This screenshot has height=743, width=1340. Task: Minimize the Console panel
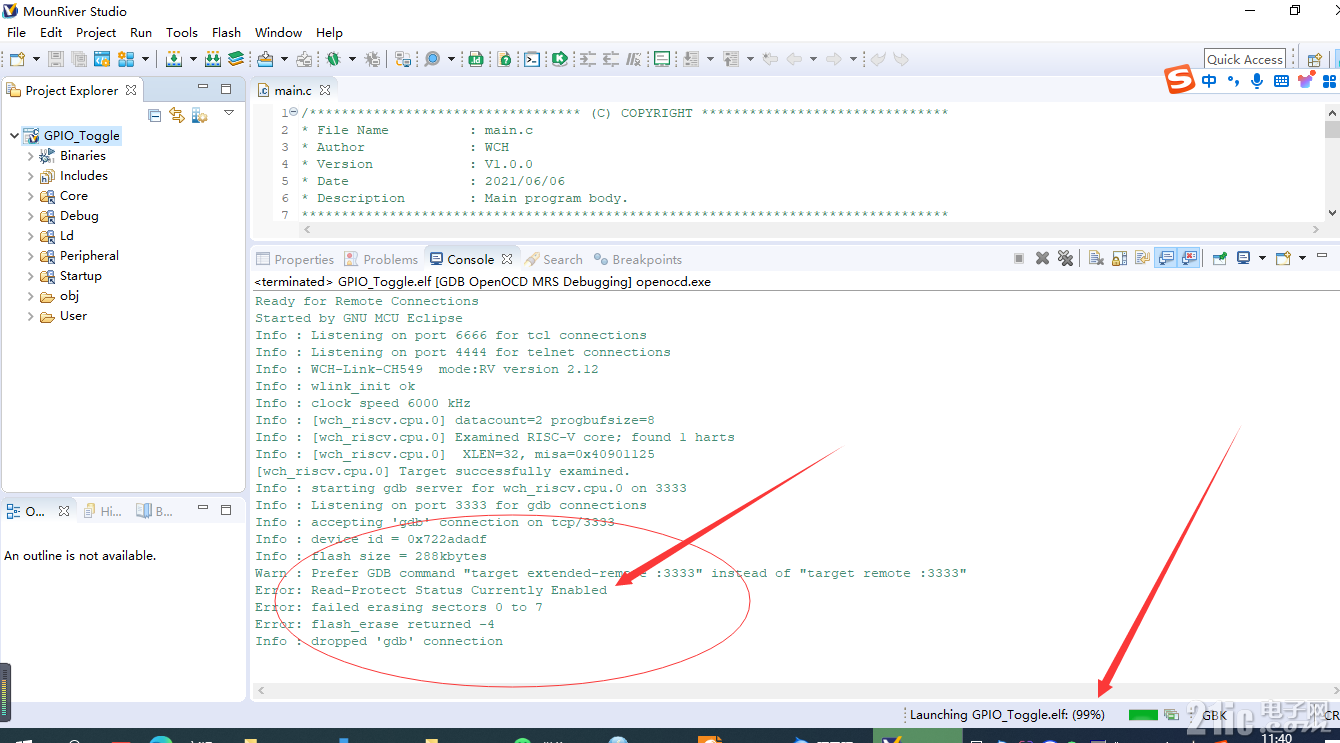[1322, 256]
